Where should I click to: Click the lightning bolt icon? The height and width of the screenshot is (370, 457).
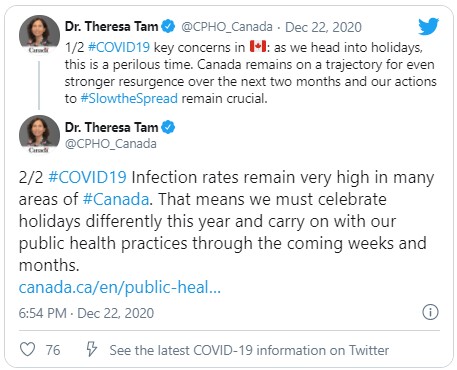(91, 349)
